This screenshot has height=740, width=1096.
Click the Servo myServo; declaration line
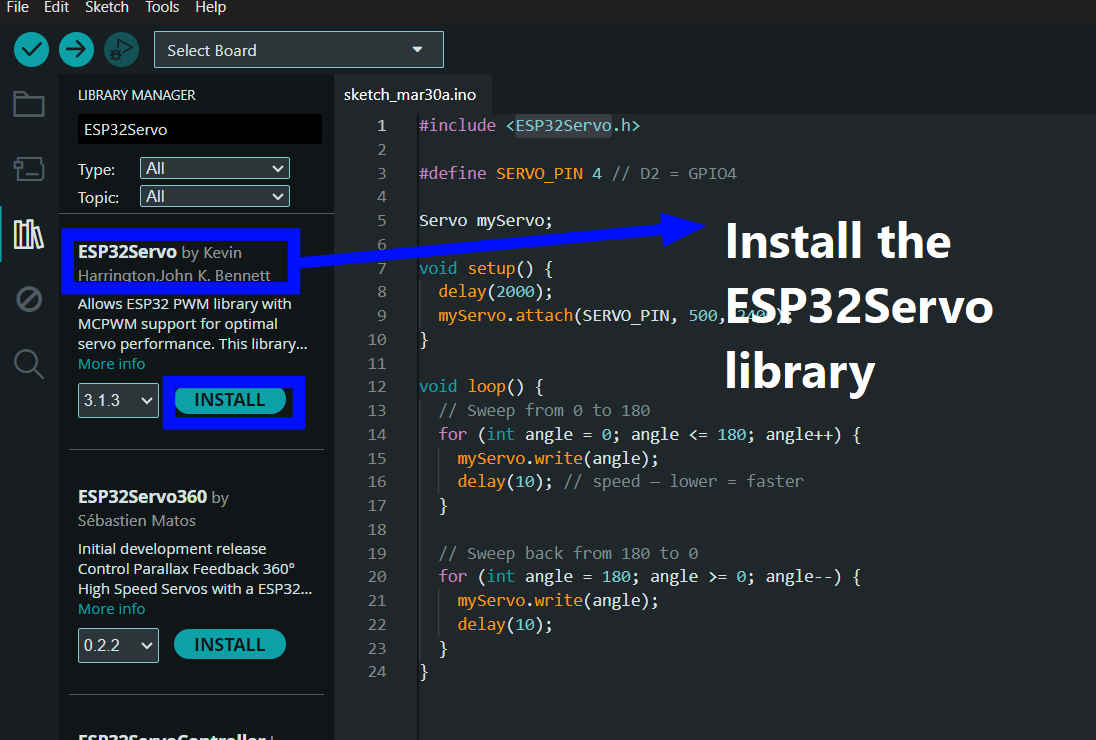[485, 221]
